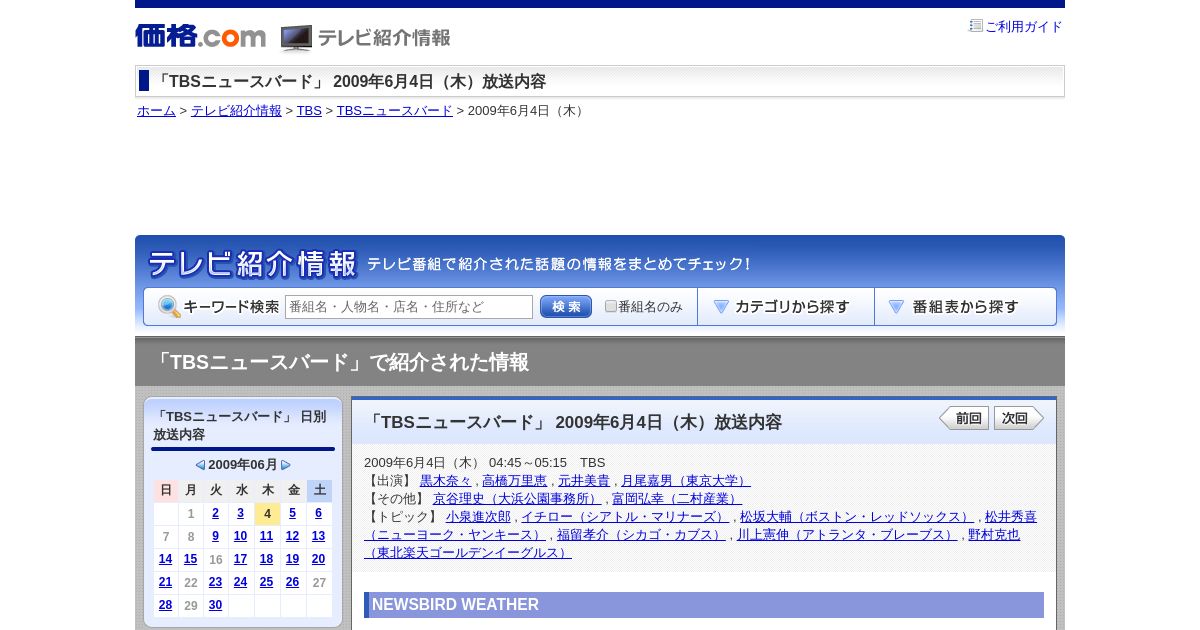Click the magnifier icon by キーワード検索
1200x630 pixels.
click(169, 307)
